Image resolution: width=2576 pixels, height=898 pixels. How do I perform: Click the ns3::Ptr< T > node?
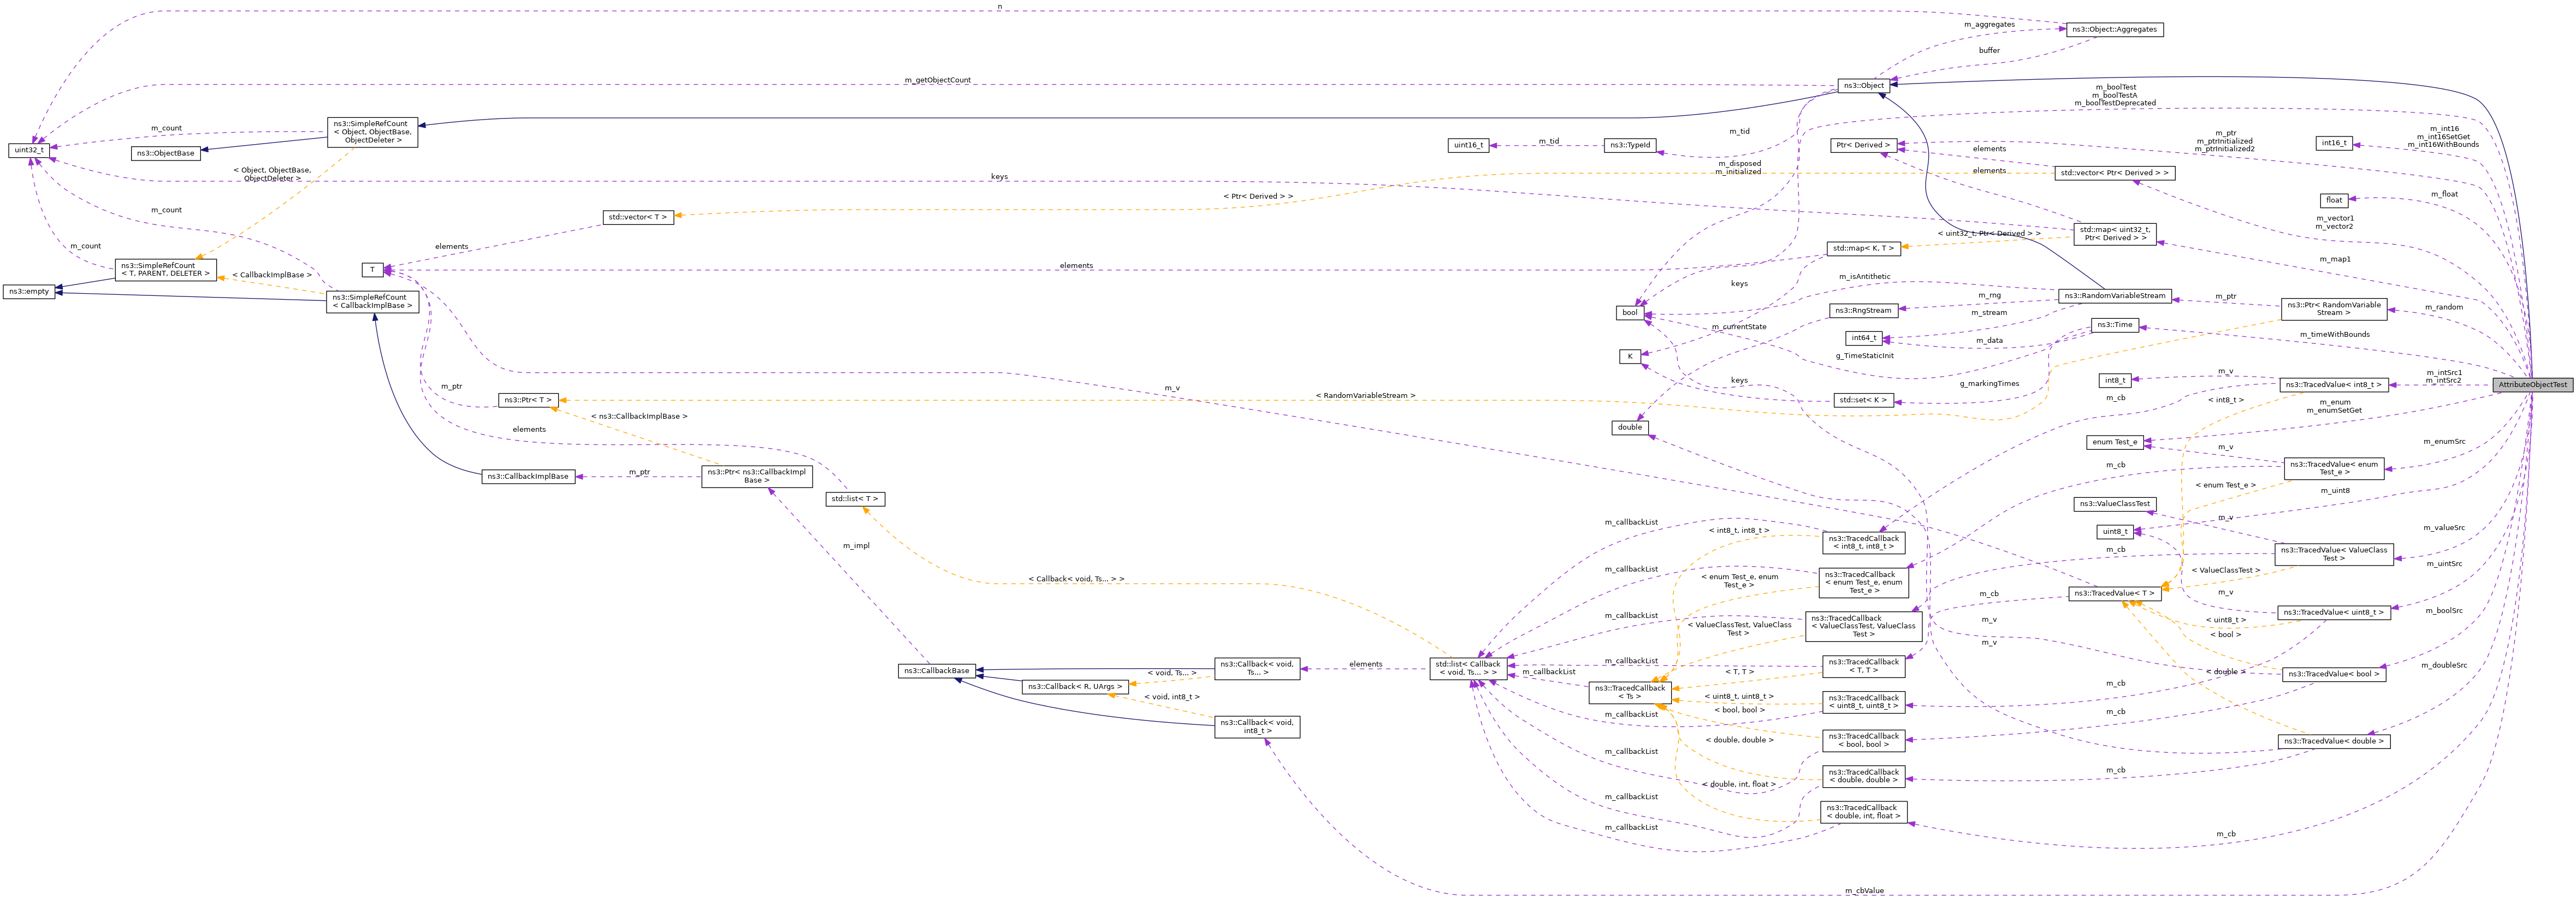[x=528, y=400]
